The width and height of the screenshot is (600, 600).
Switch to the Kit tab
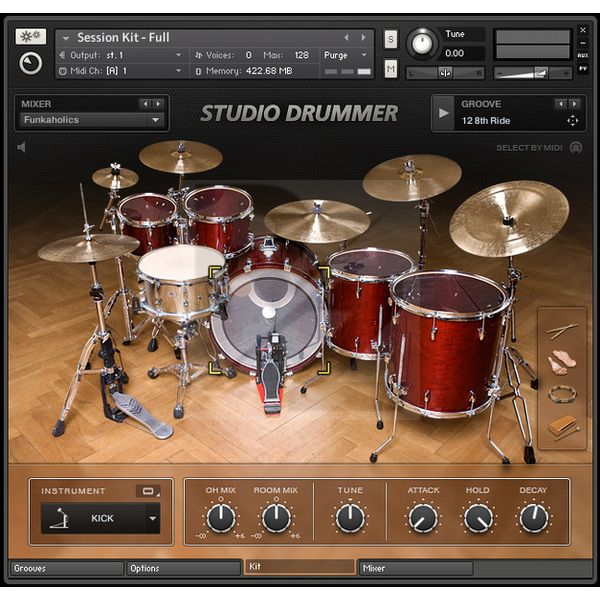[x=300, y=567]
